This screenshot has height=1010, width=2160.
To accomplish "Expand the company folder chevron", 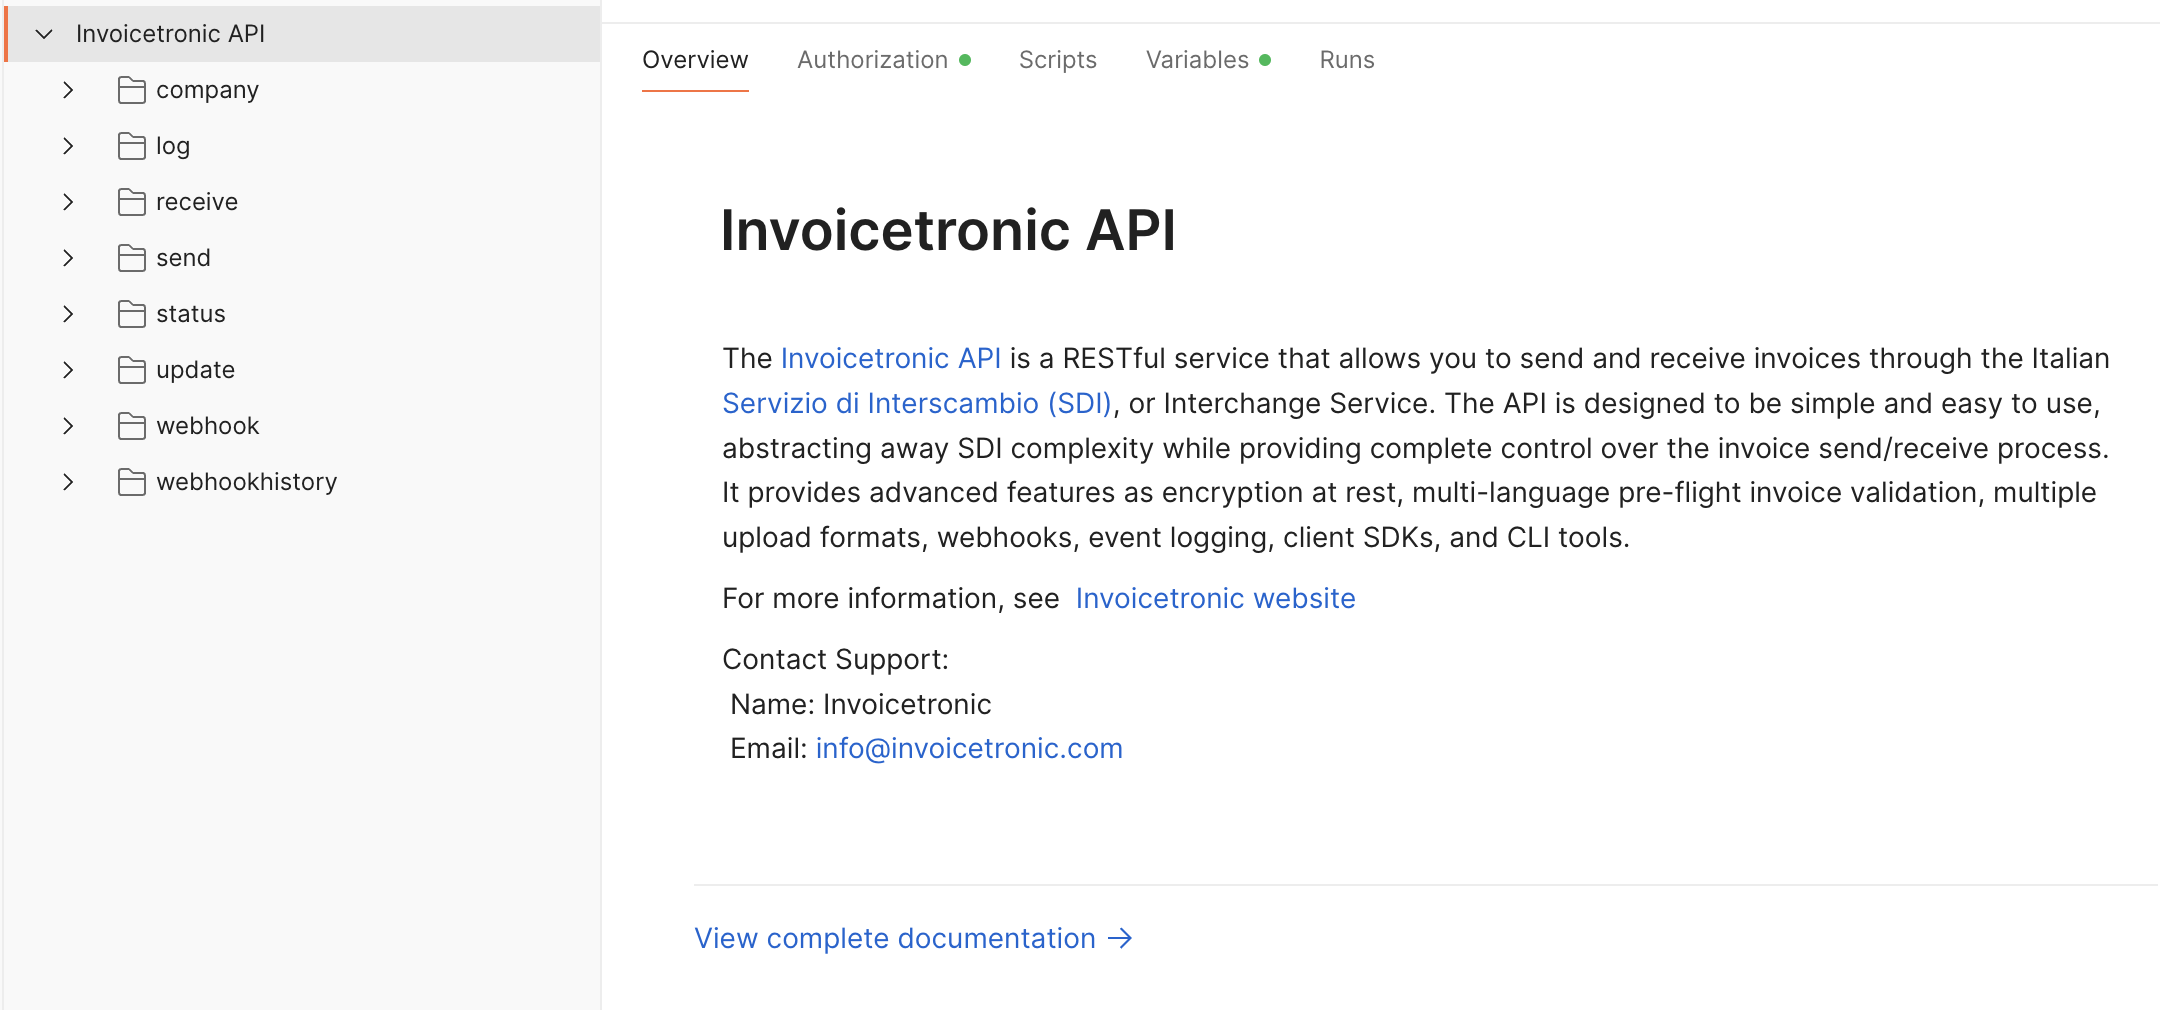I will 68,90.
